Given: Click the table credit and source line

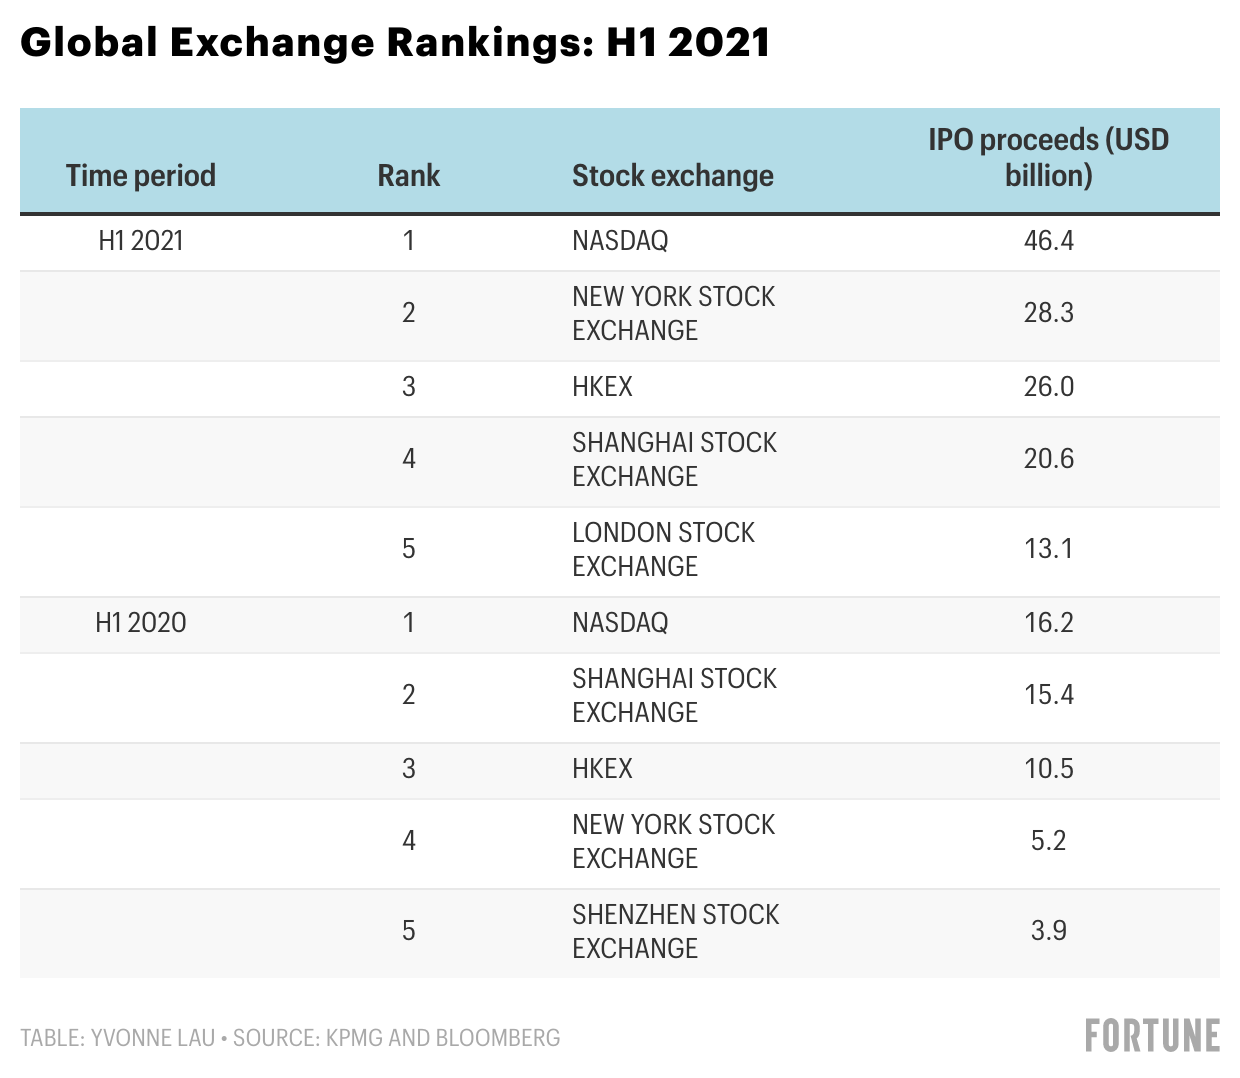Looking at the screenshot, I should point(290,1038).
